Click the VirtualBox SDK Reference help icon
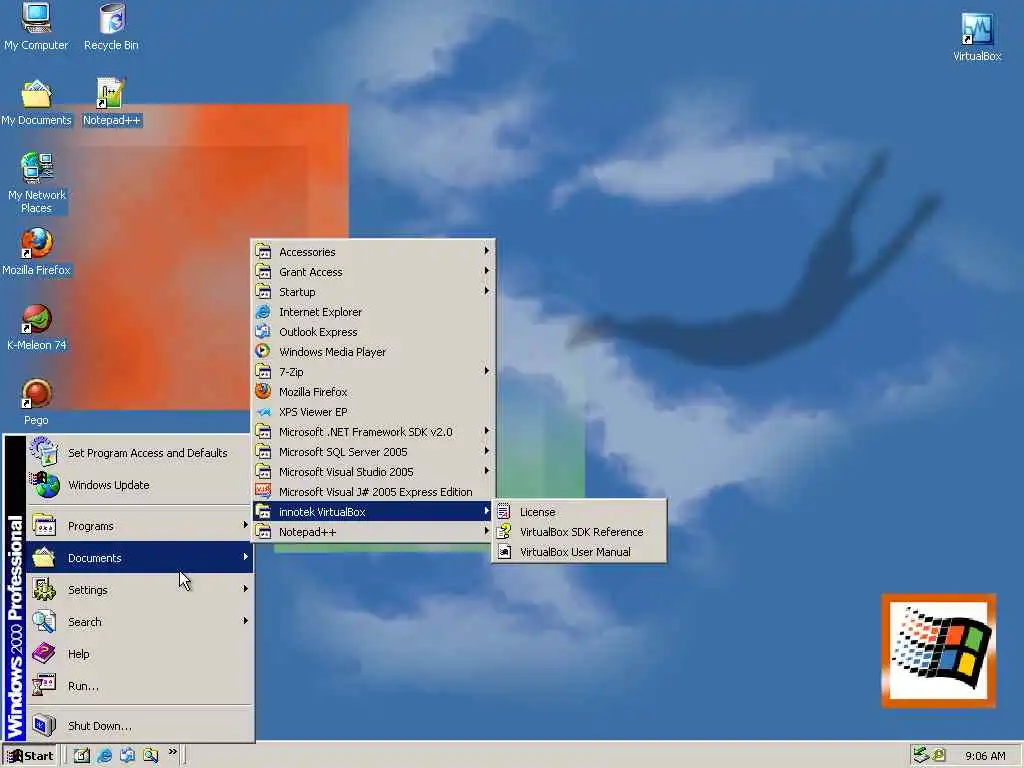 click(x=504, y=532)
